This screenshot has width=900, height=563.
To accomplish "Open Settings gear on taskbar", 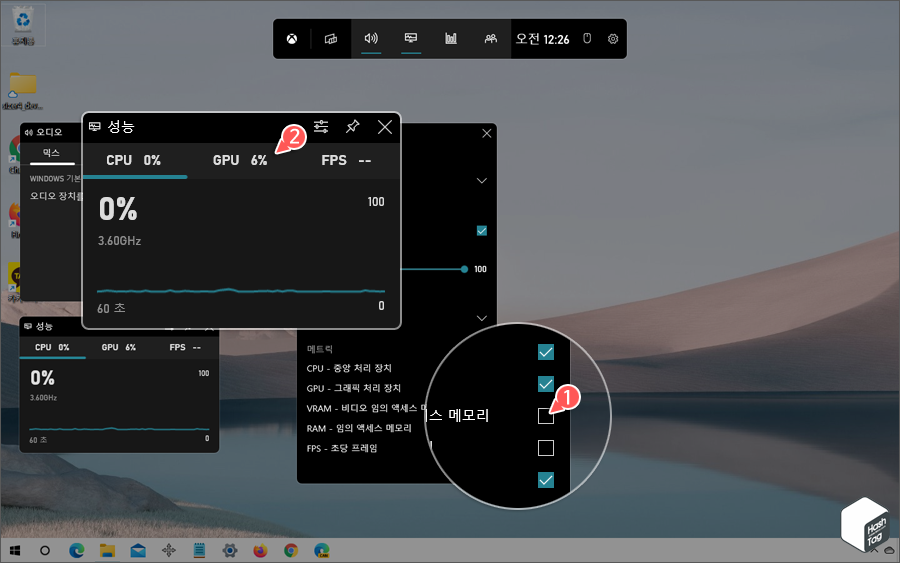I will click(230, 551).
